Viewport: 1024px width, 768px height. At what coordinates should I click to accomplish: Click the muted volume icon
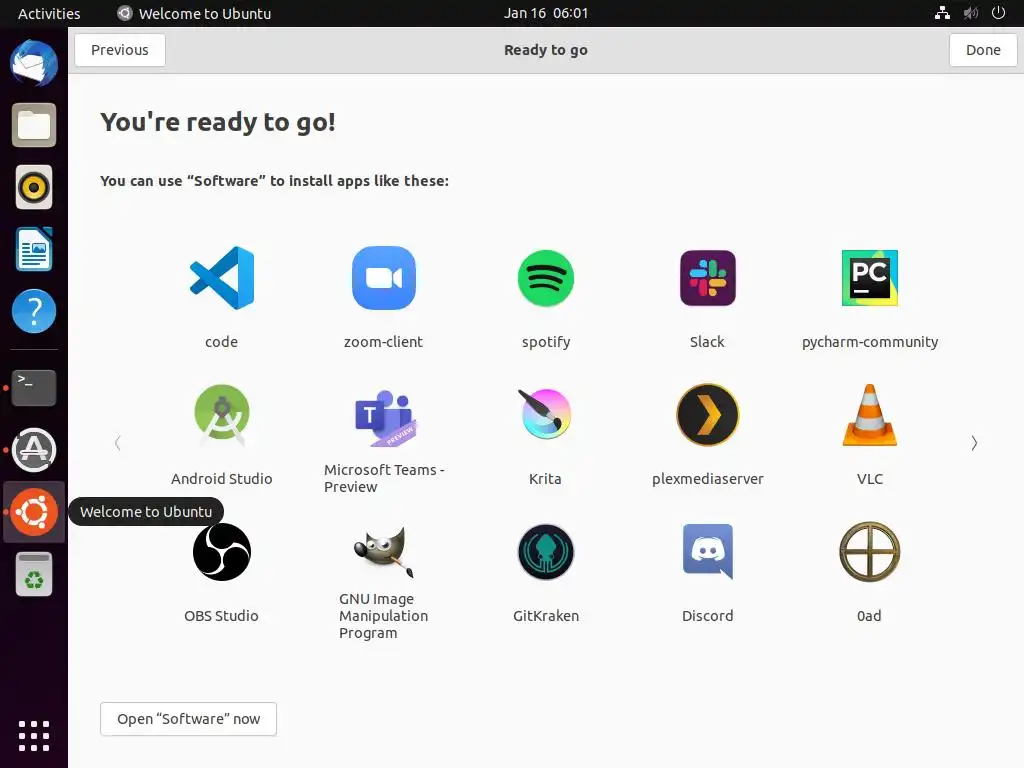pyautogui.click(x=971, y=13)
